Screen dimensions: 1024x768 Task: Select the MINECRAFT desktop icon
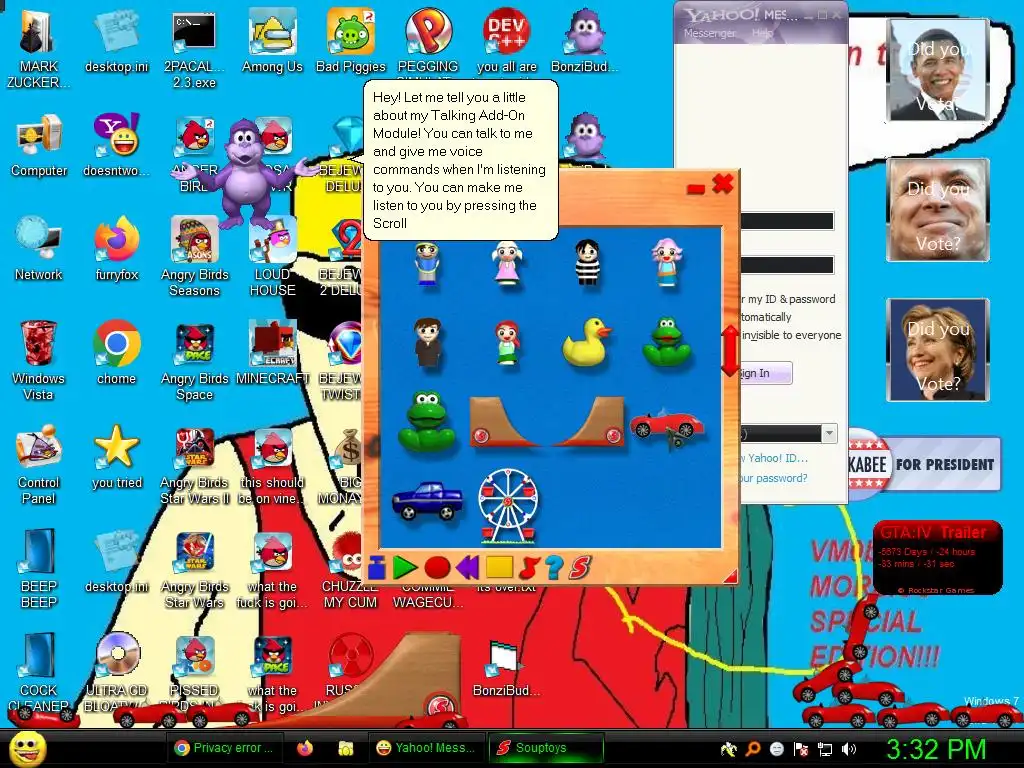click(272, 353)
